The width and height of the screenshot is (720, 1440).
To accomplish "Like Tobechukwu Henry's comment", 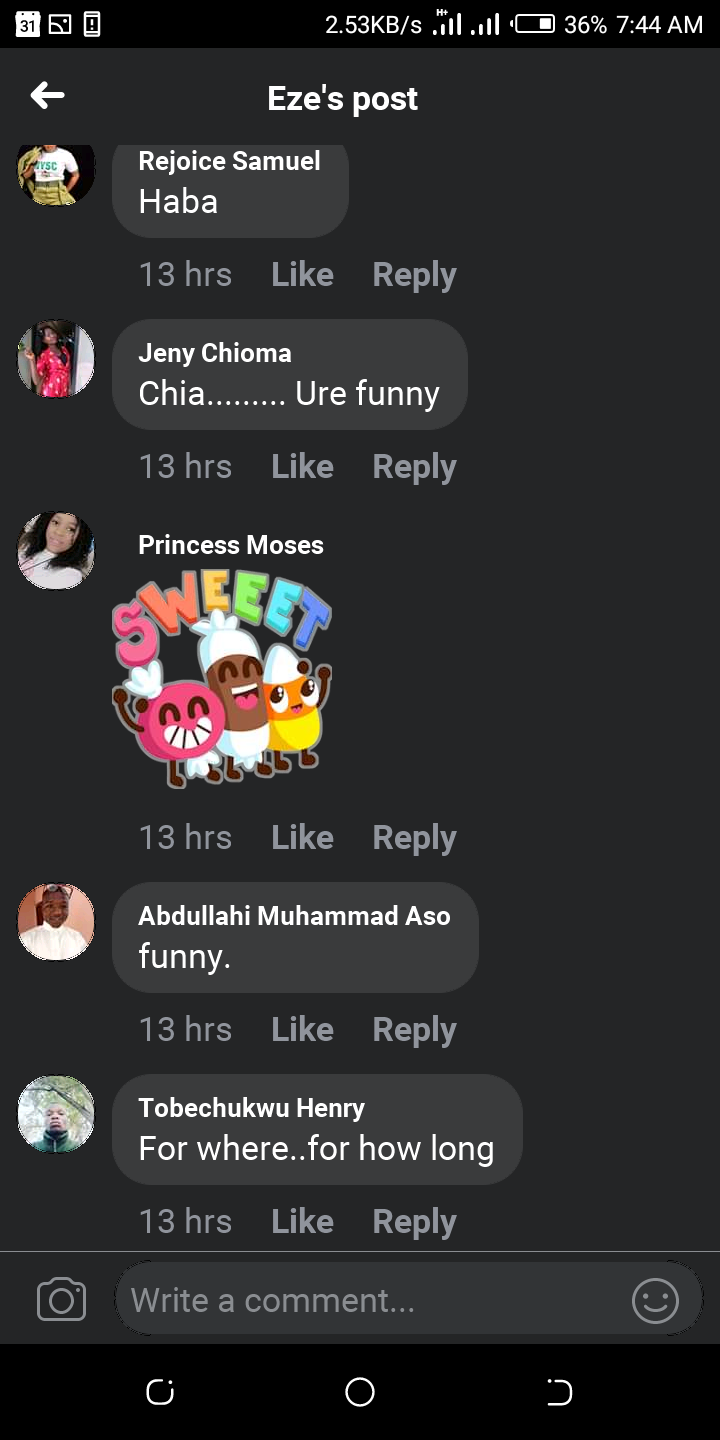I will click(302, 1222).
